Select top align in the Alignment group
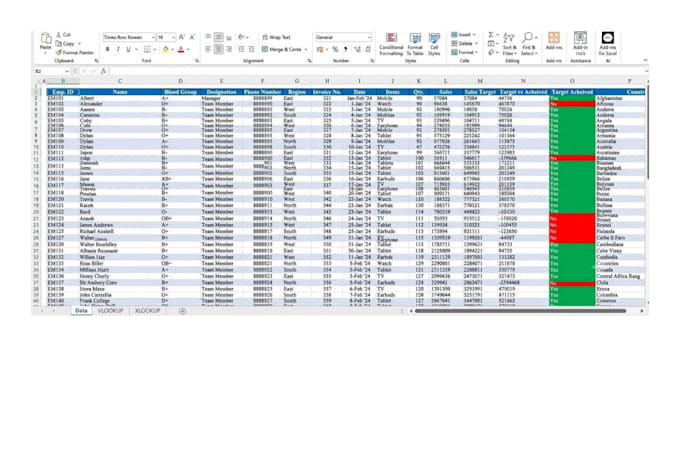680x459 pixels. click(208, 37)
